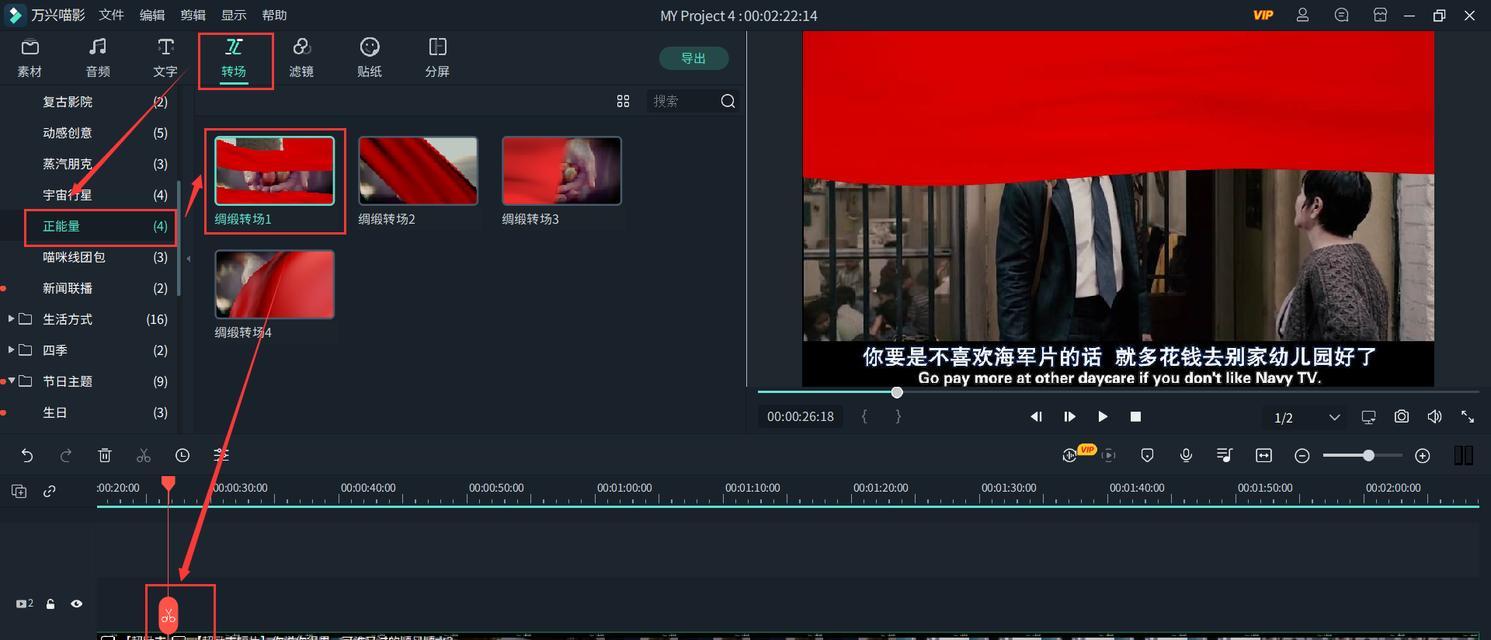Take a snapshot with camera icon
Viewport: 1491px width, 640px height.
[1402, 417]
